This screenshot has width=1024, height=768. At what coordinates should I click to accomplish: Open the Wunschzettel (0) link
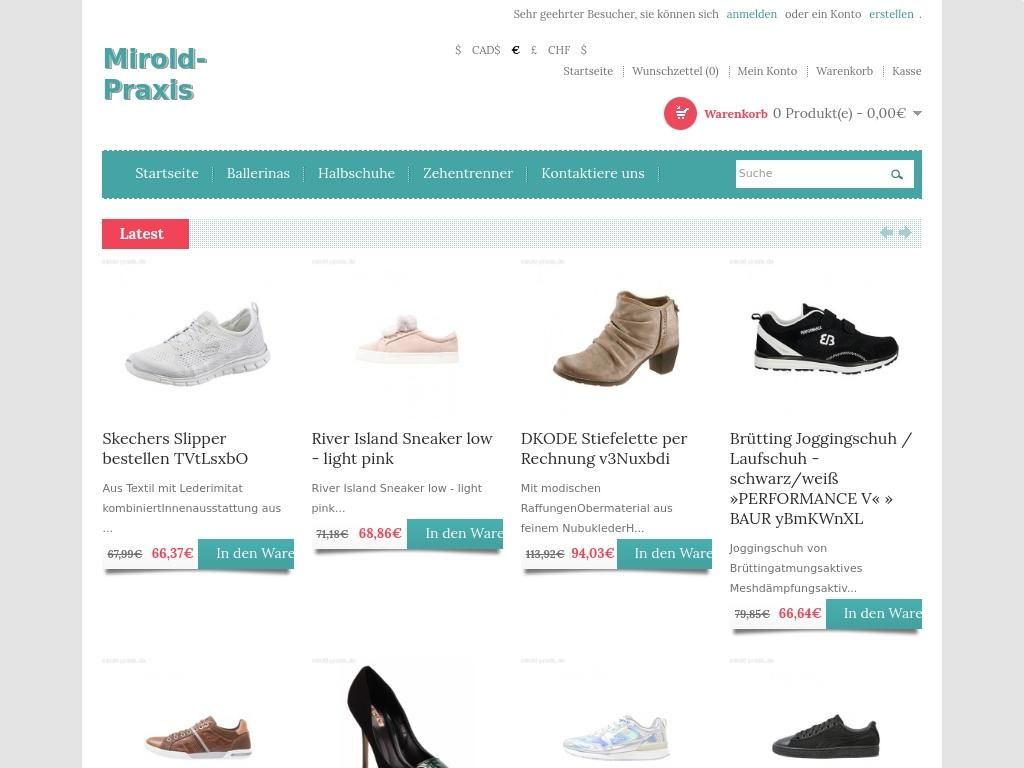(675, 71)
